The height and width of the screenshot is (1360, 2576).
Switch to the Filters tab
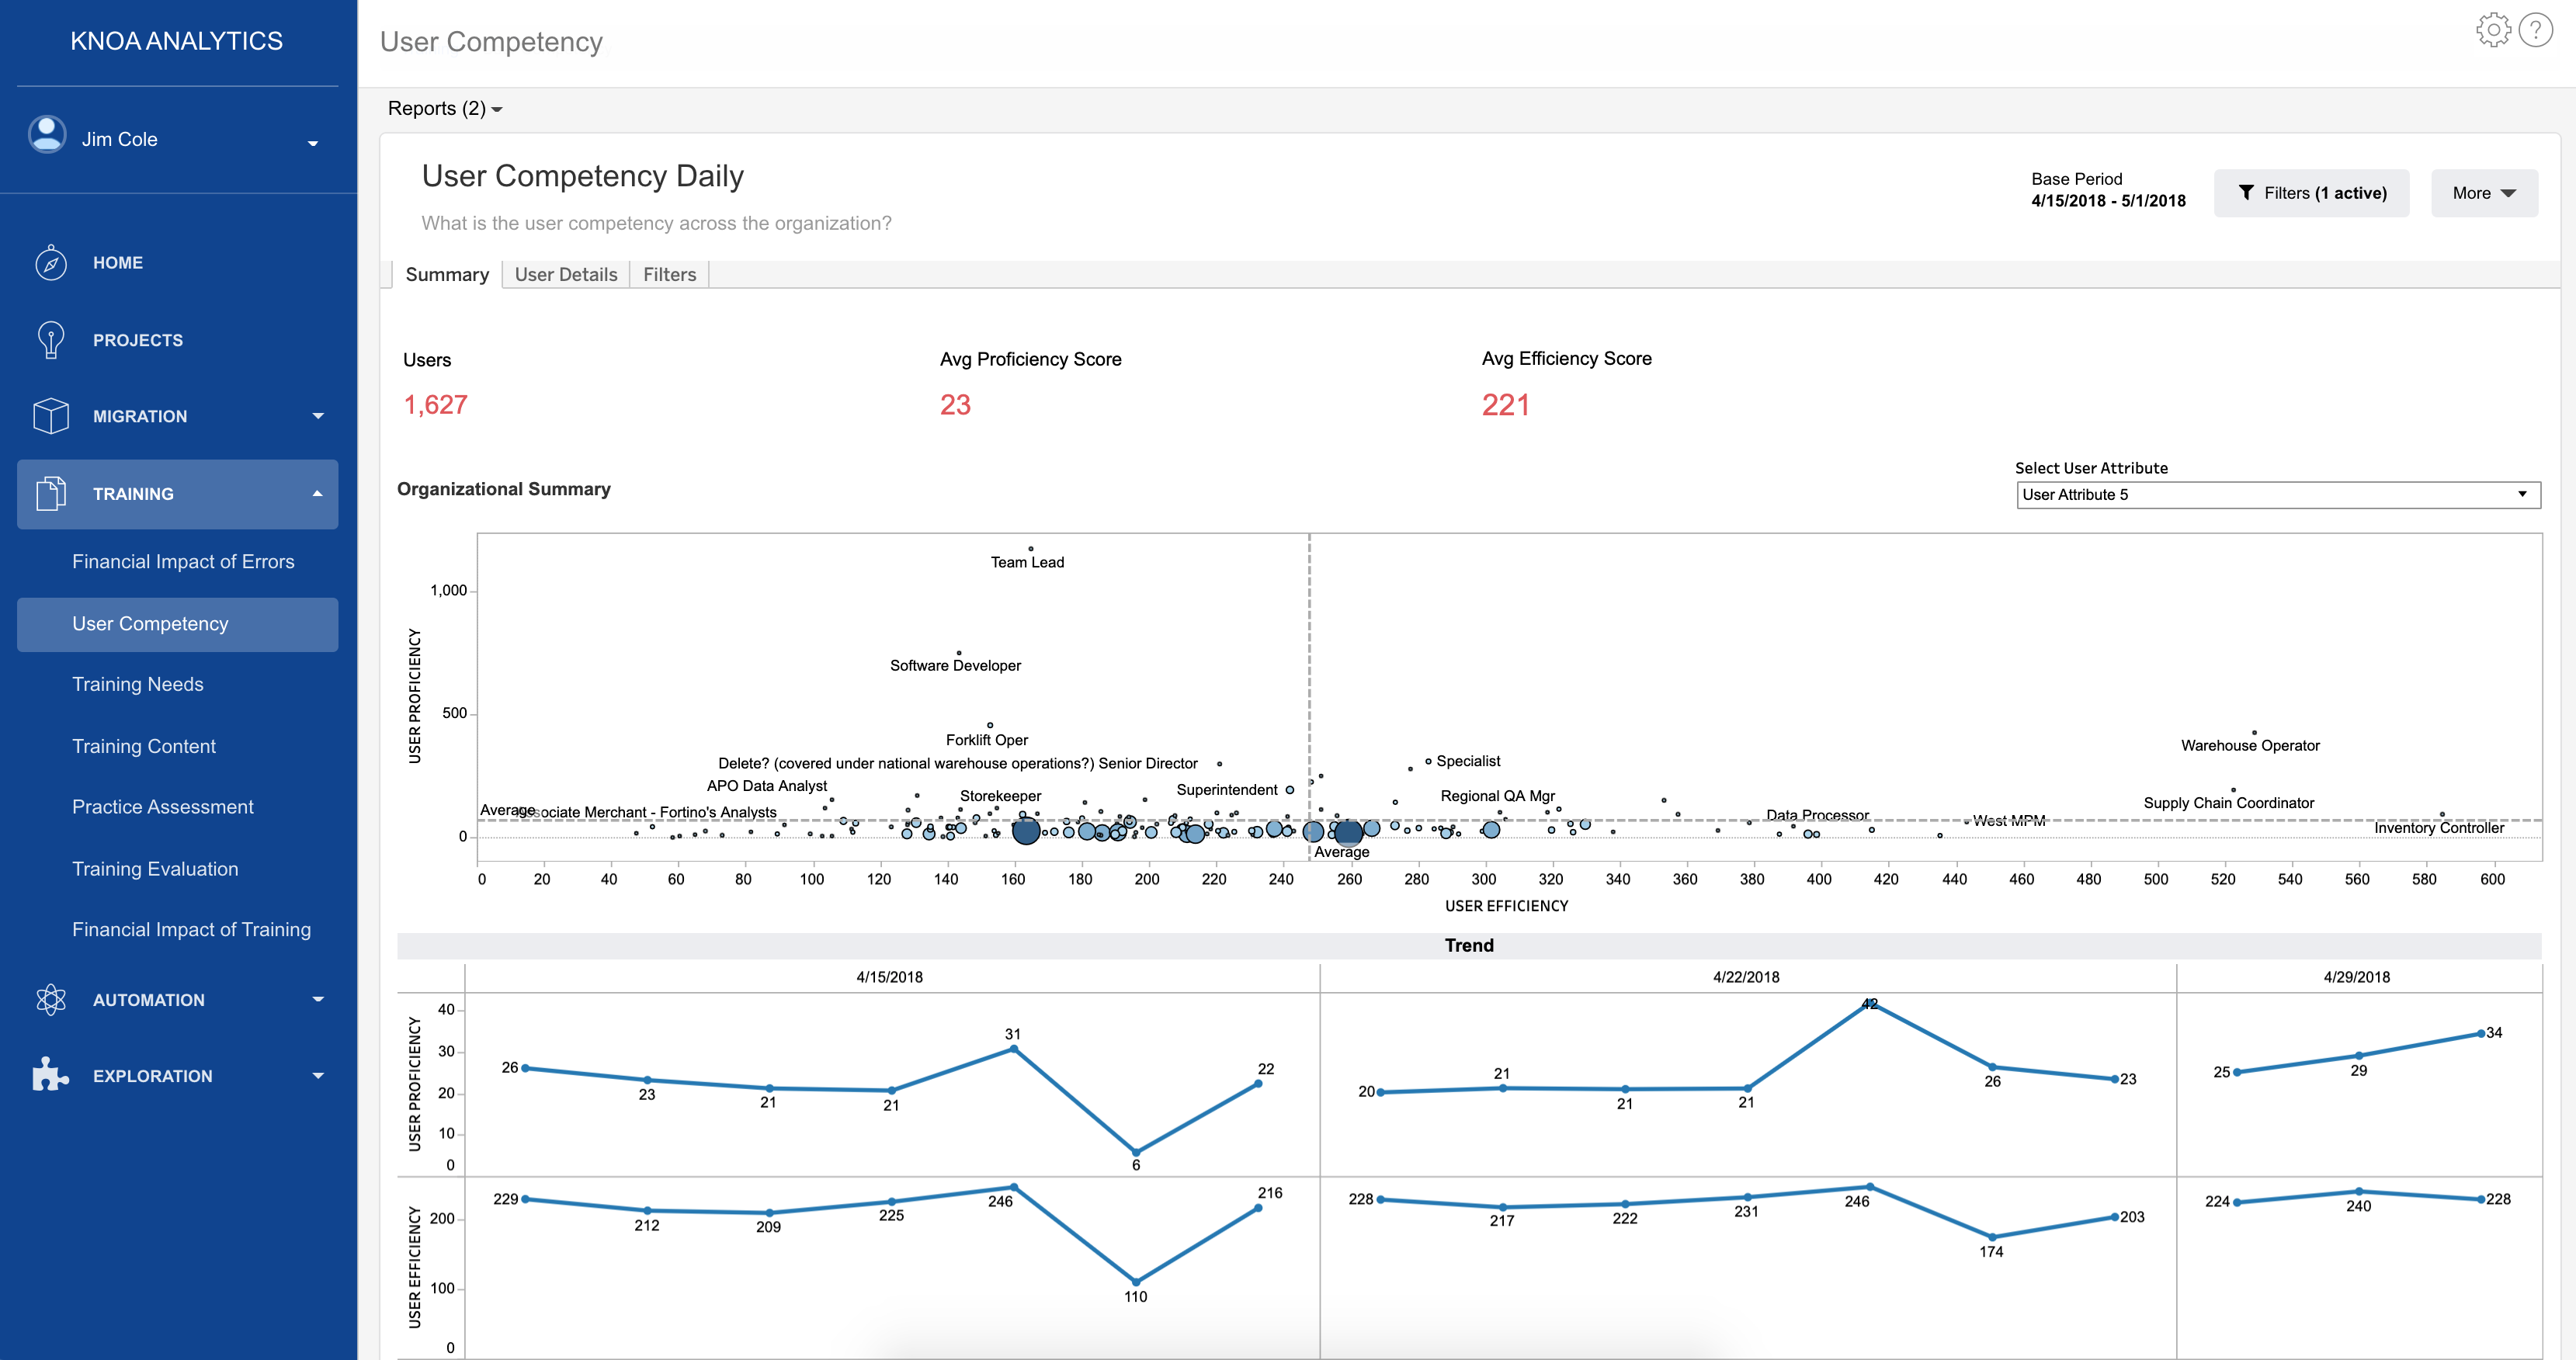[669, 274]
